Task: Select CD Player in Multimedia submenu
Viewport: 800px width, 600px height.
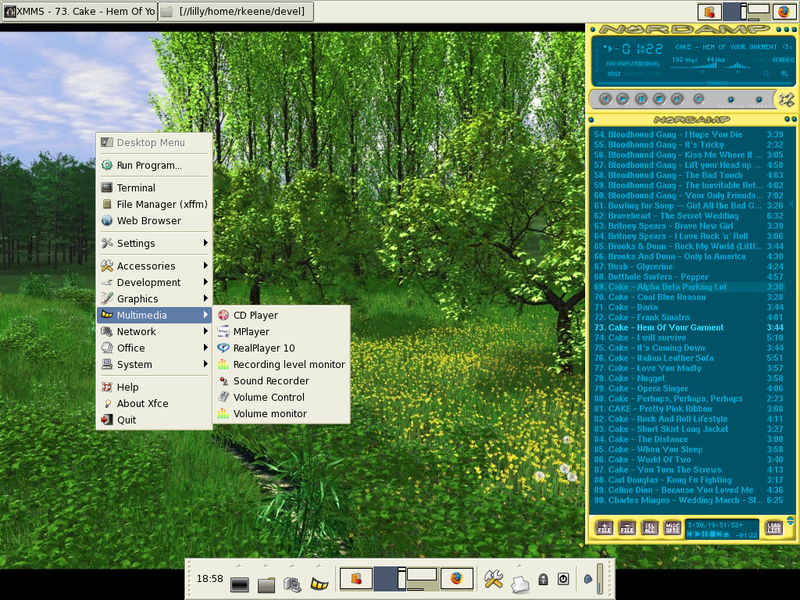Action: pos(282,315)
